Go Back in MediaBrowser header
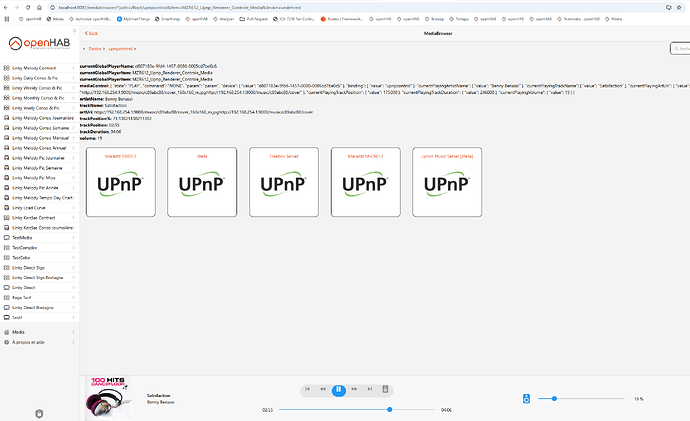 tap(91, 33)
